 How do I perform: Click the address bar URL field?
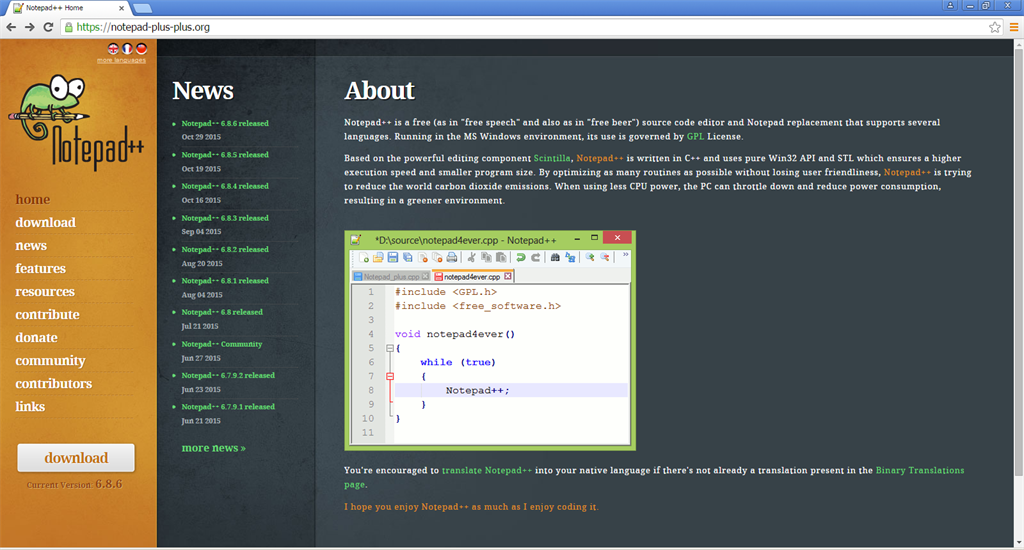[522, 27]
